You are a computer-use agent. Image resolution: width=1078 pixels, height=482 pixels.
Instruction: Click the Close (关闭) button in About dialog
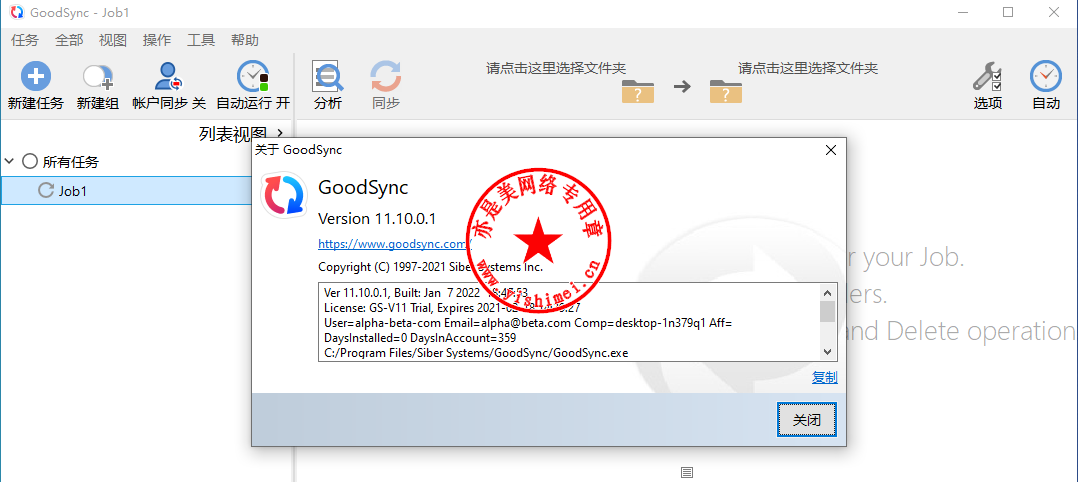coord(807,419)
